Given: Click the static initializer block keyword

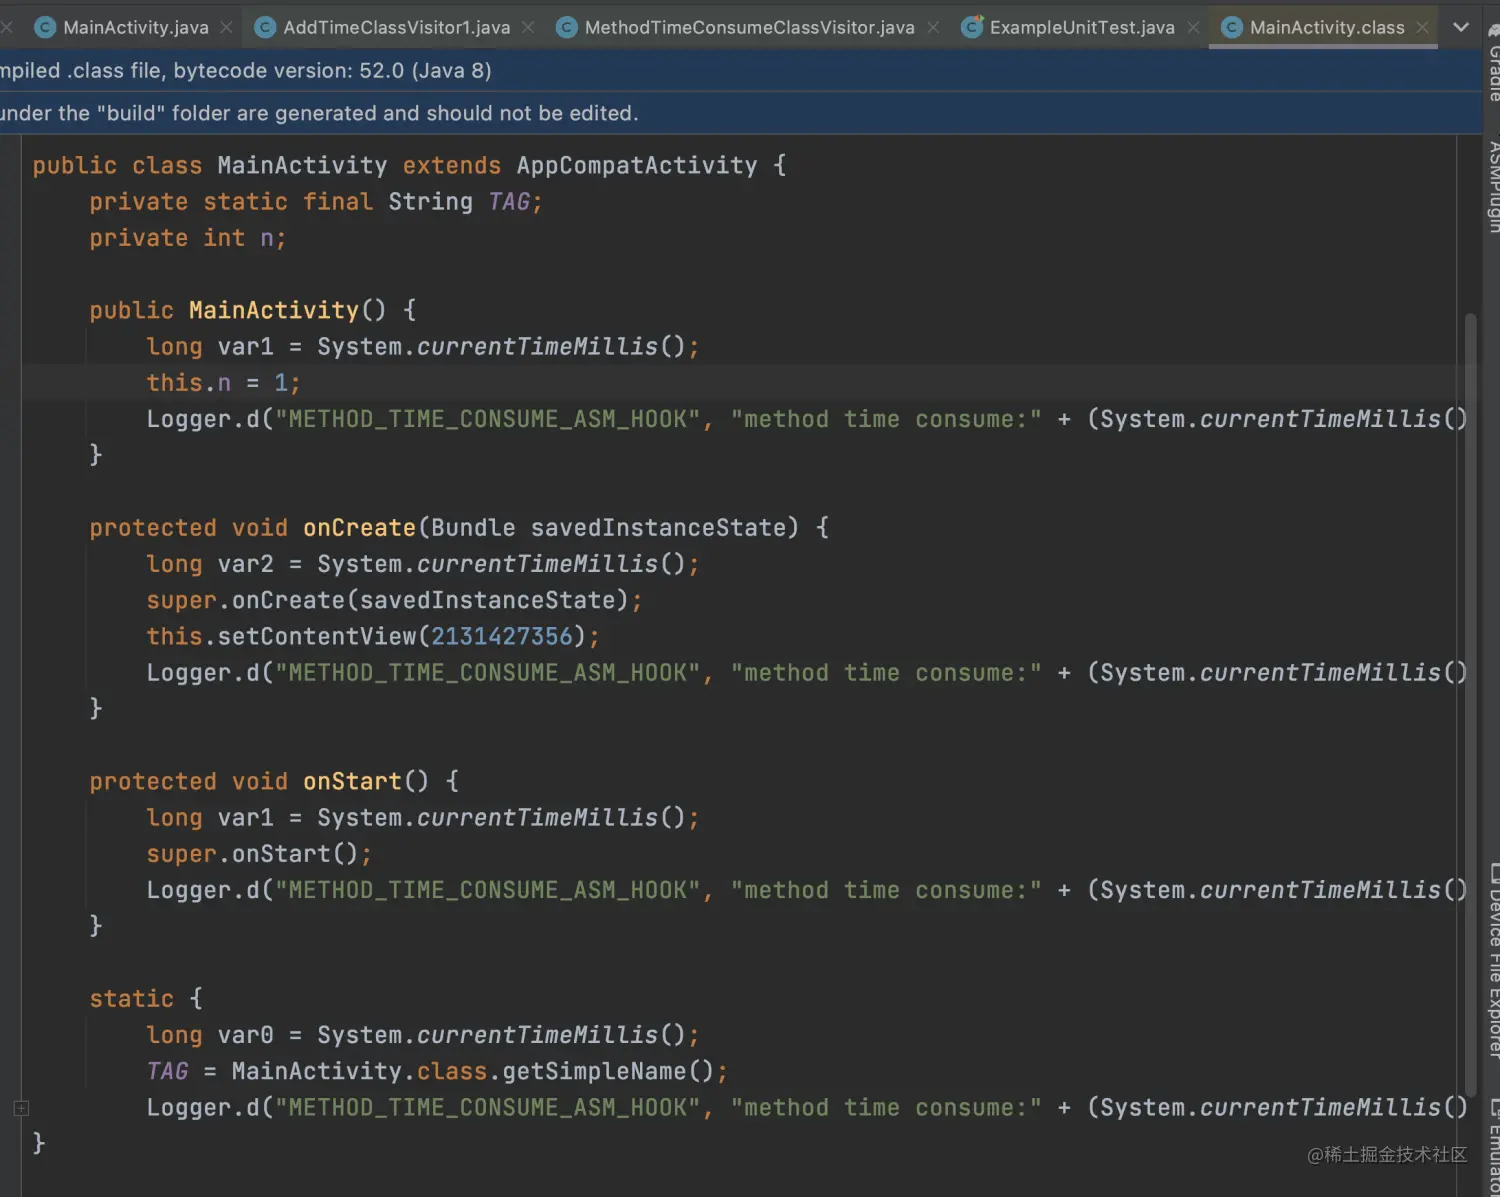Looking at the screenshot, I should pos(131,998).
